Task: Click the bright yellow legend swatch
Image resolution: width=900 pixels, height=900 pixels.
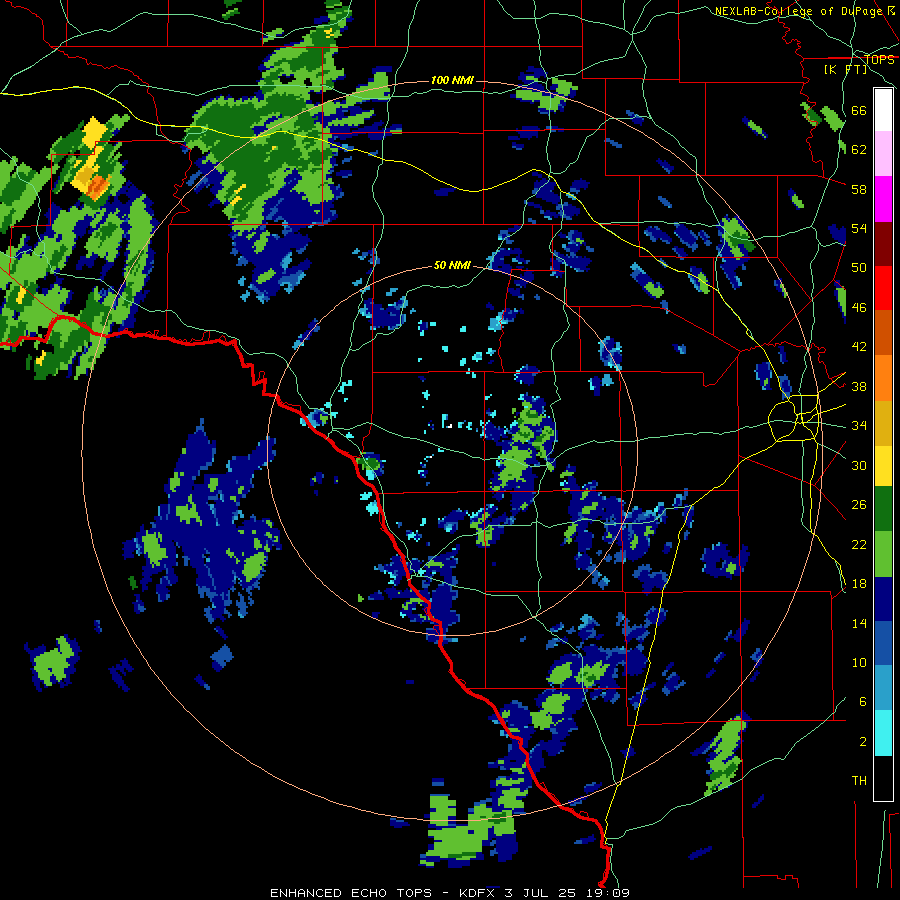Action: [883, 466]
